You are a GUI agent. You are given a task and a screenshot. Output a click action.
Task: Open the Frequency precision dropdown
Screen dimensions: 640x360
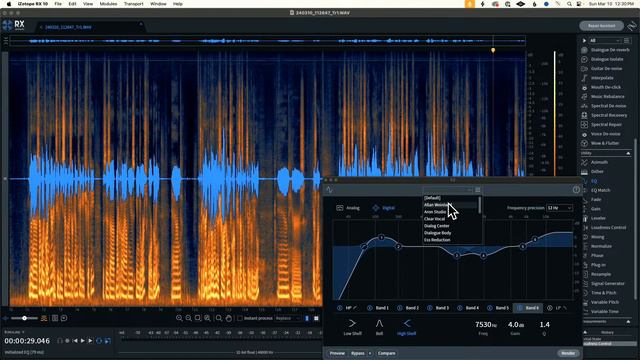point(559,208)
